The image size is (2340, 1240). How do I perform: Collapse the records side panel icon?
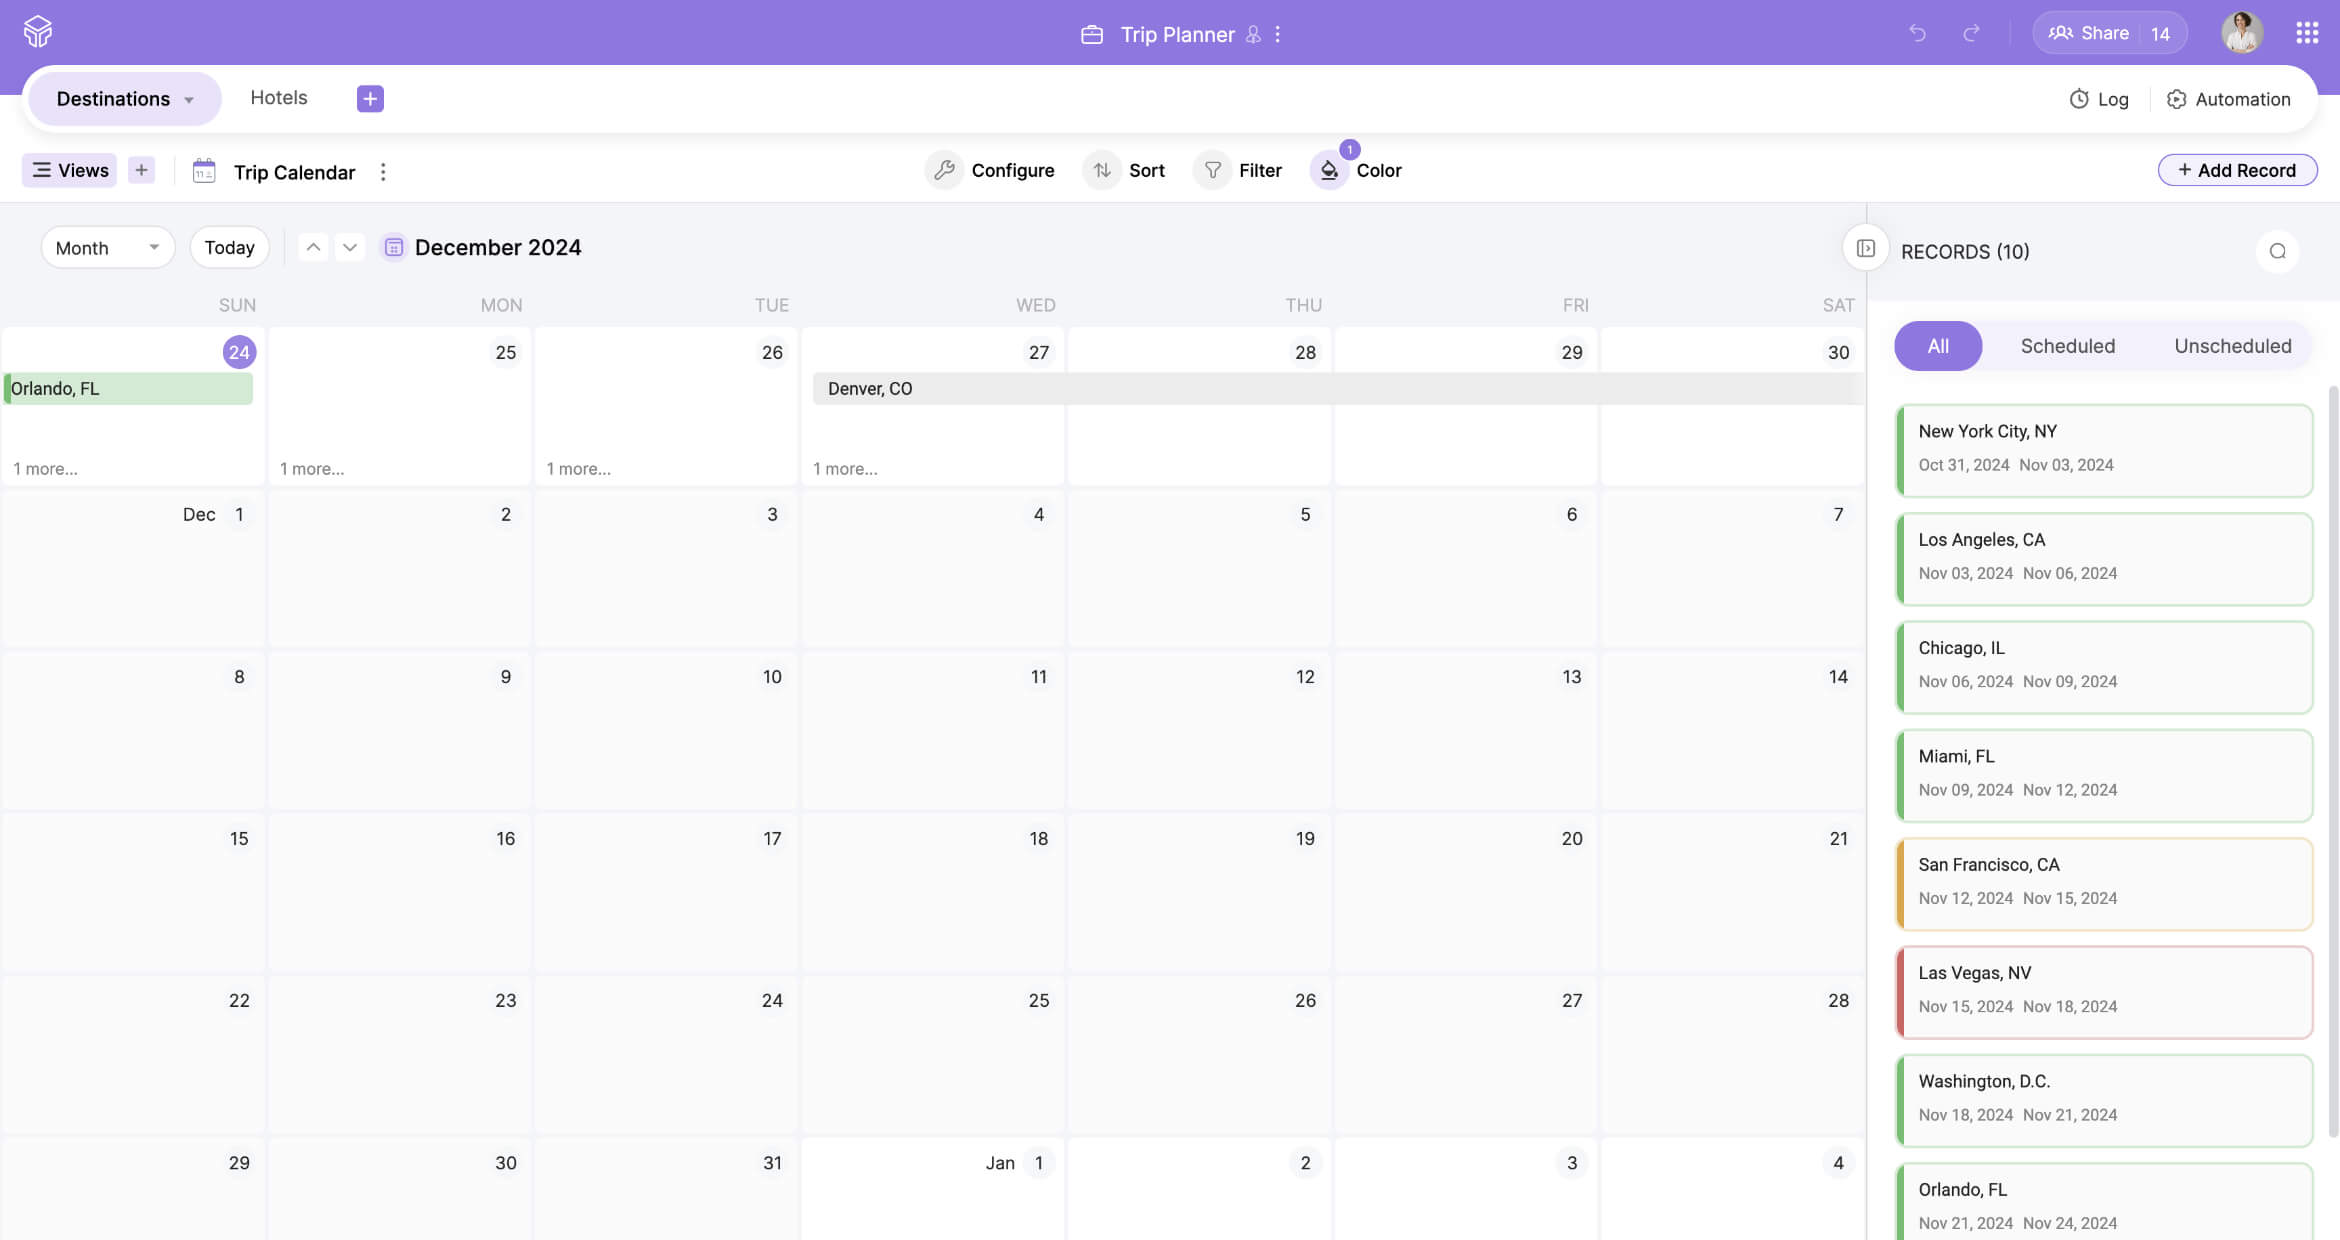(x=1865, y=248)
